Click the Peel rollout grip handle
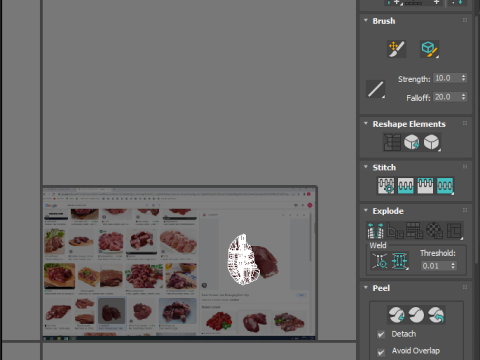 pos(465,287)
